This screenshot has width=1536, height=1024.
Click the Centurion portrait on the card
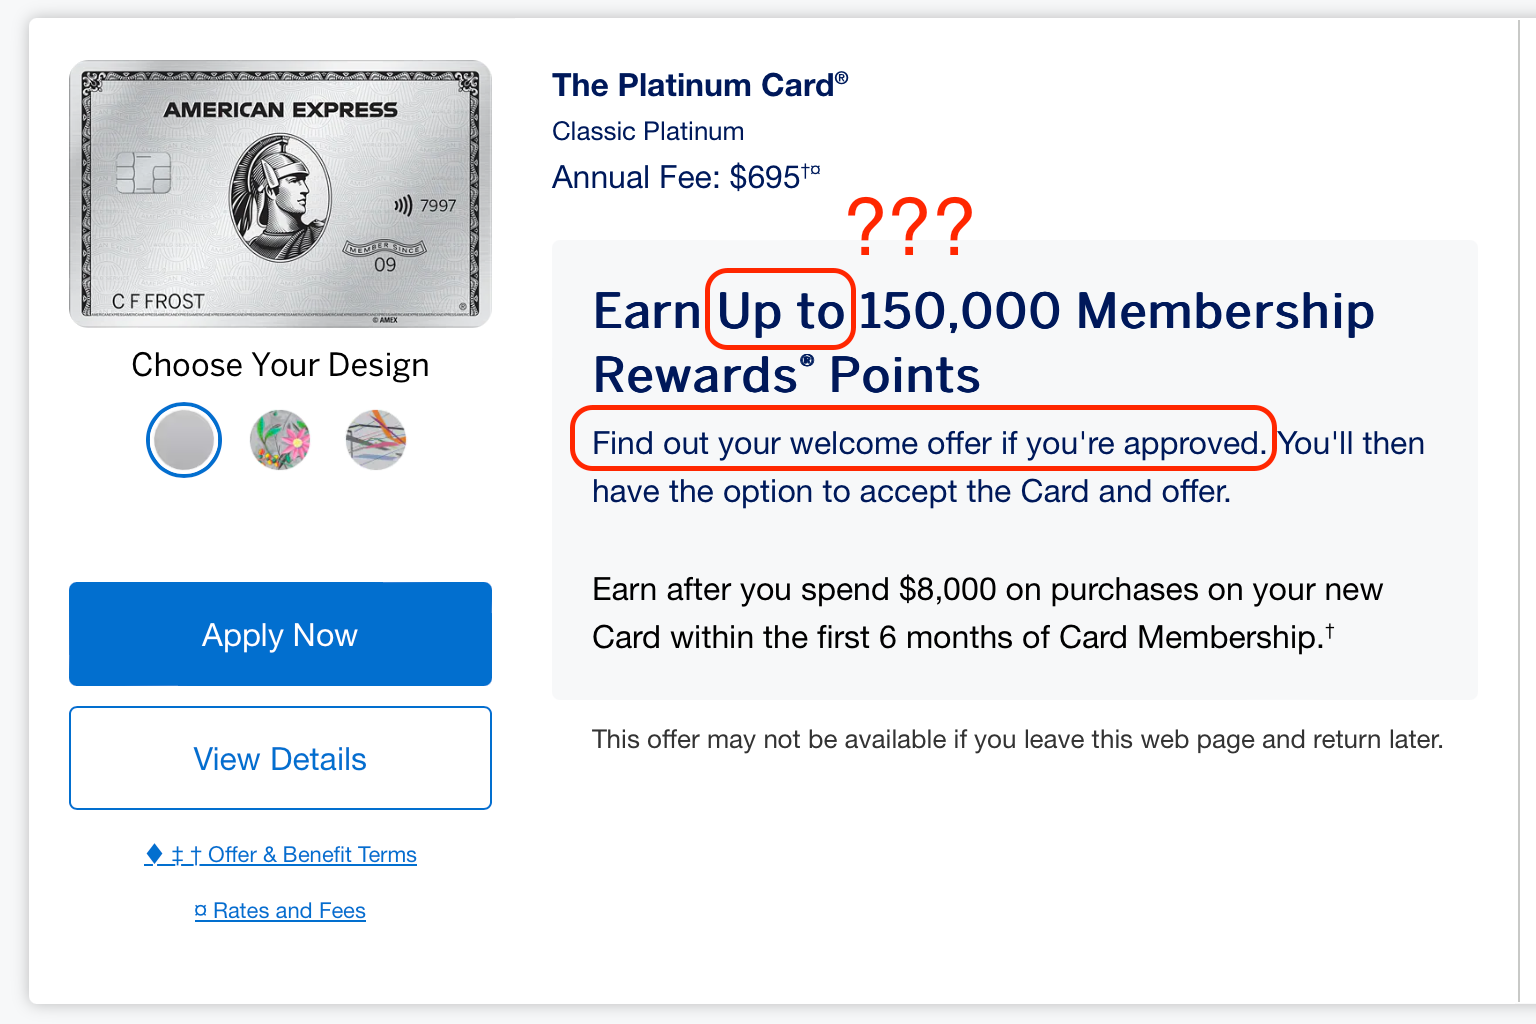(x=280, y=197)
